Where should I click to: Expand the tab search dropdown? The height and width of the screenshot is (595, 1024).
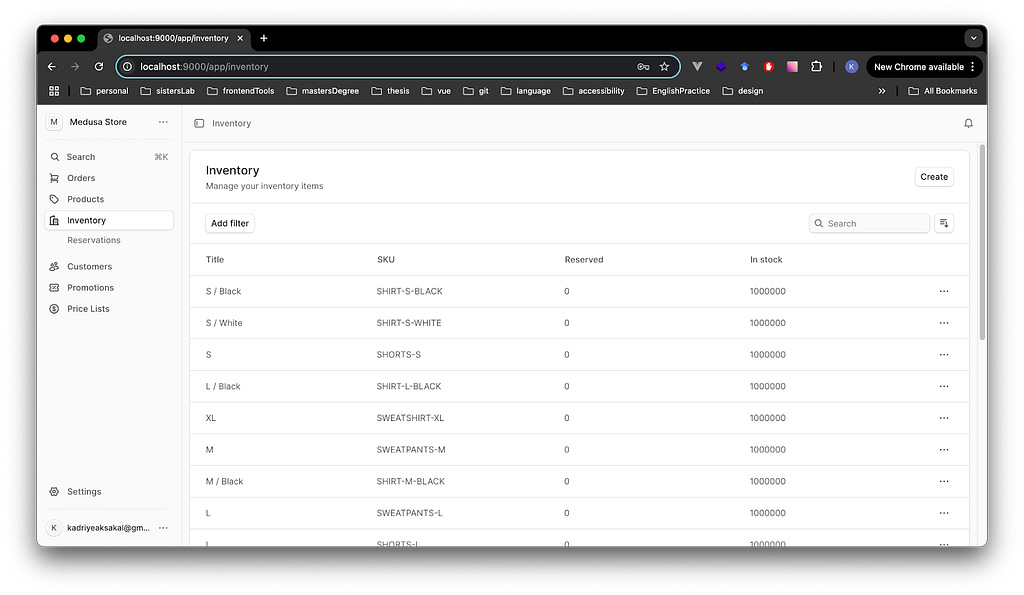tap(974, 39)
